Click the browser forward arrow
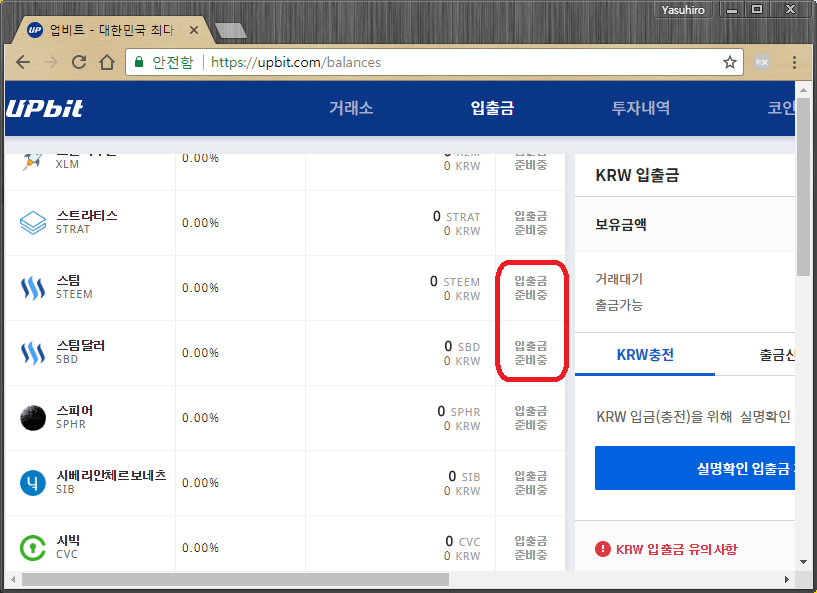 tap(51, 63)
